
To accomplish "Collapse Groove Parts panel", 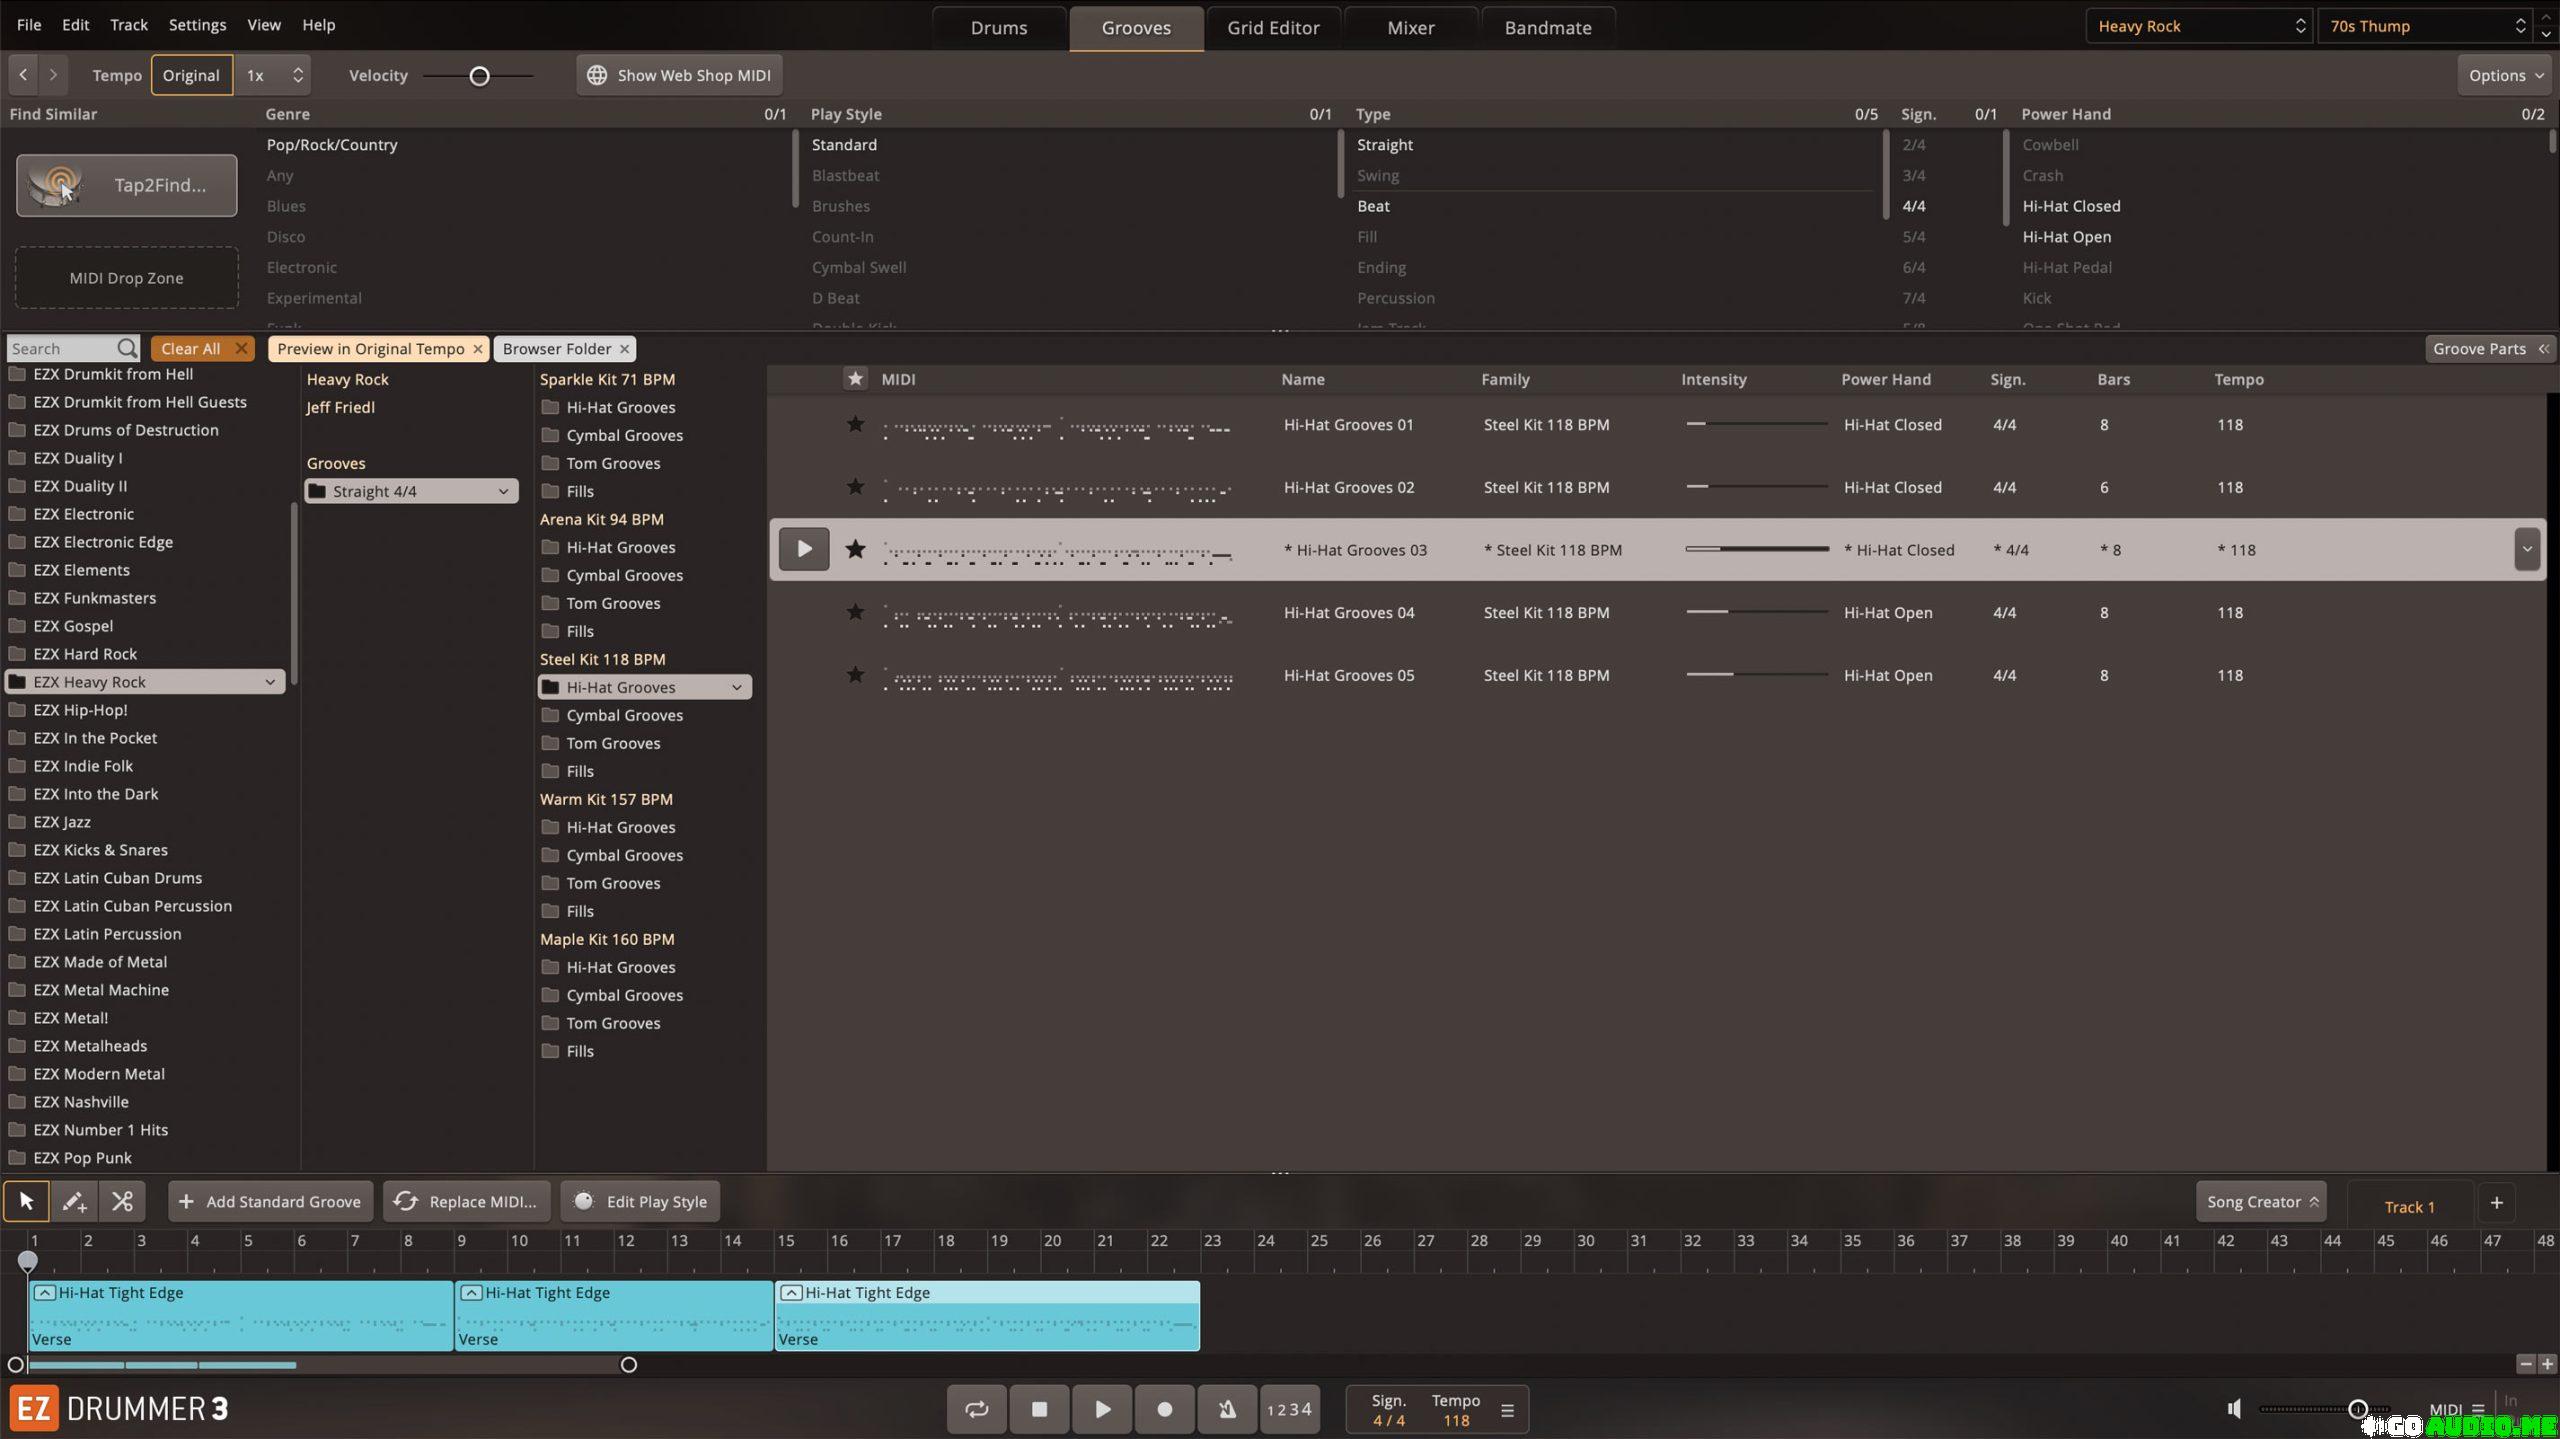I will click(x=2490, y=348).
